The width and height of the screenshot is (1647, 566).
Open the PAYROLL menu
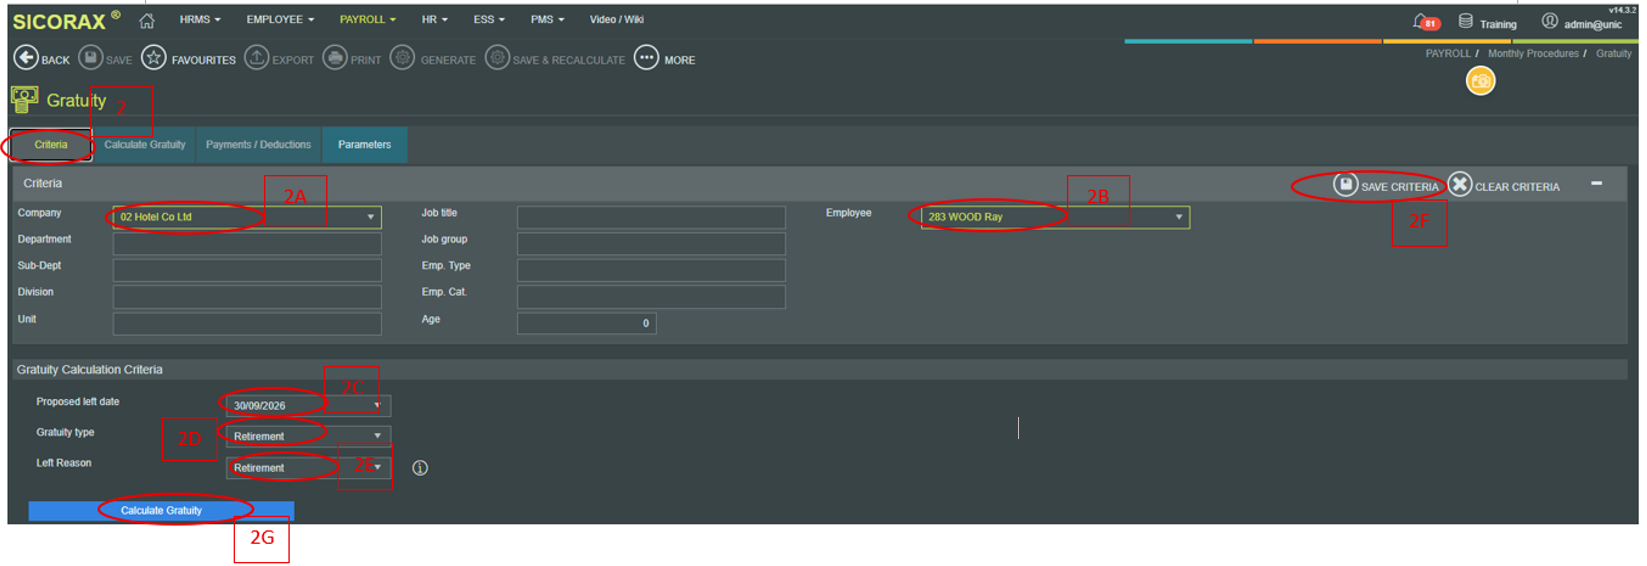(367, 19)
